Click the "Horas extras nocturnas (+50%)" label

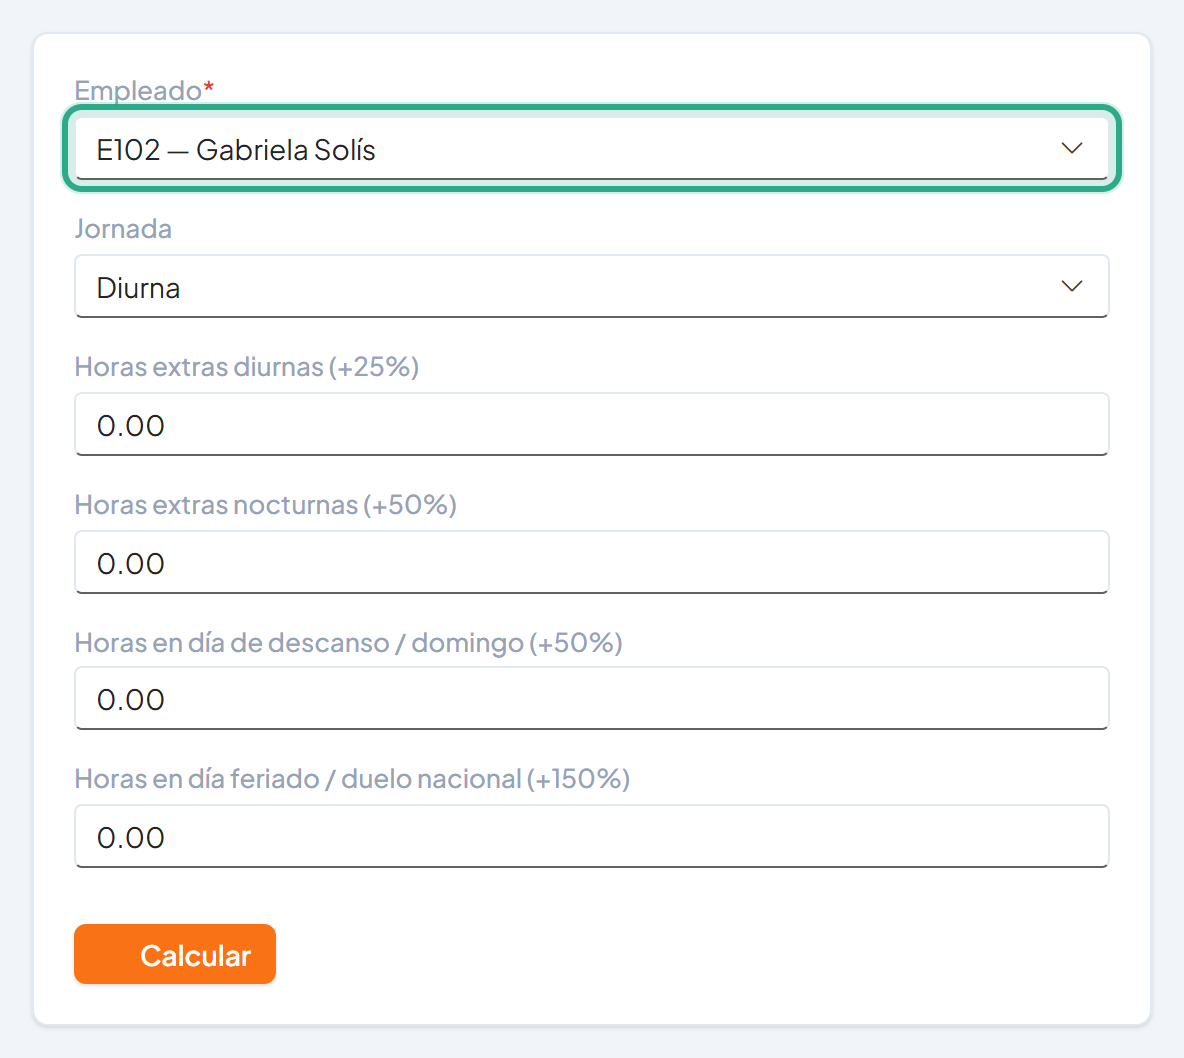click(266, 505)
